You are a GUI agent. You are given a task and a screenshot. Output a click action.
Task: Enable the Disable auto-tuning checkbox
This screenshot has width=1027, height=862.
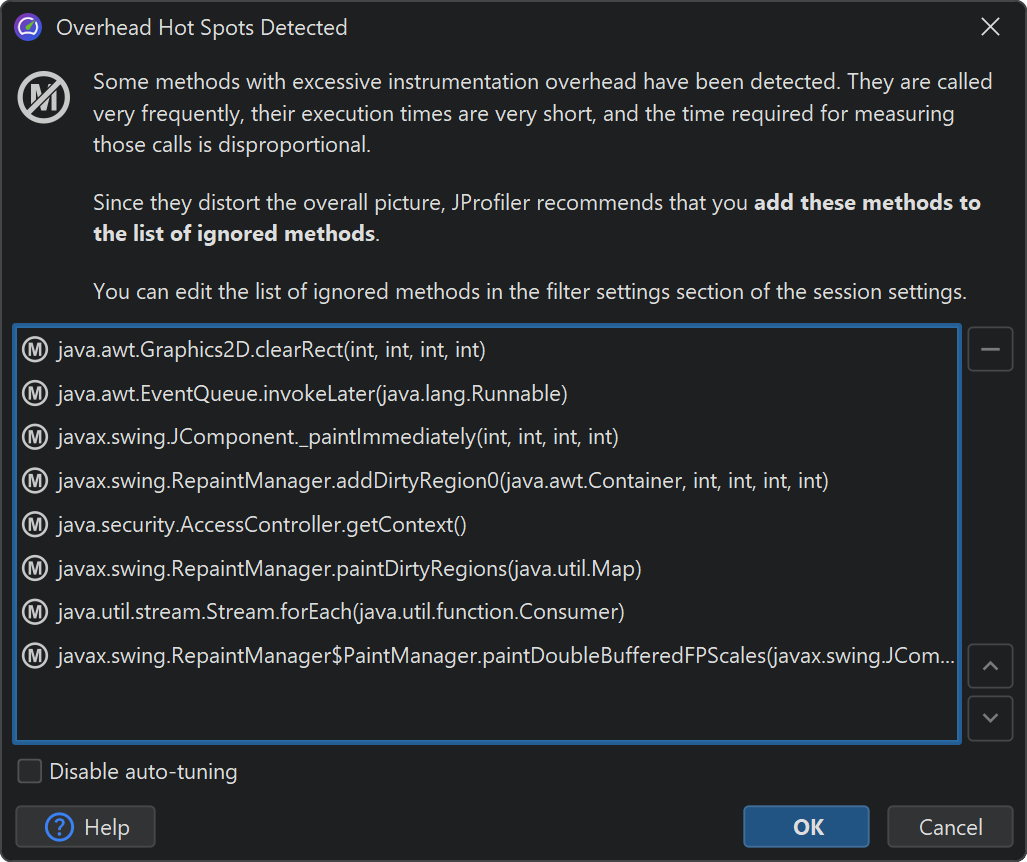coord(31,771)
